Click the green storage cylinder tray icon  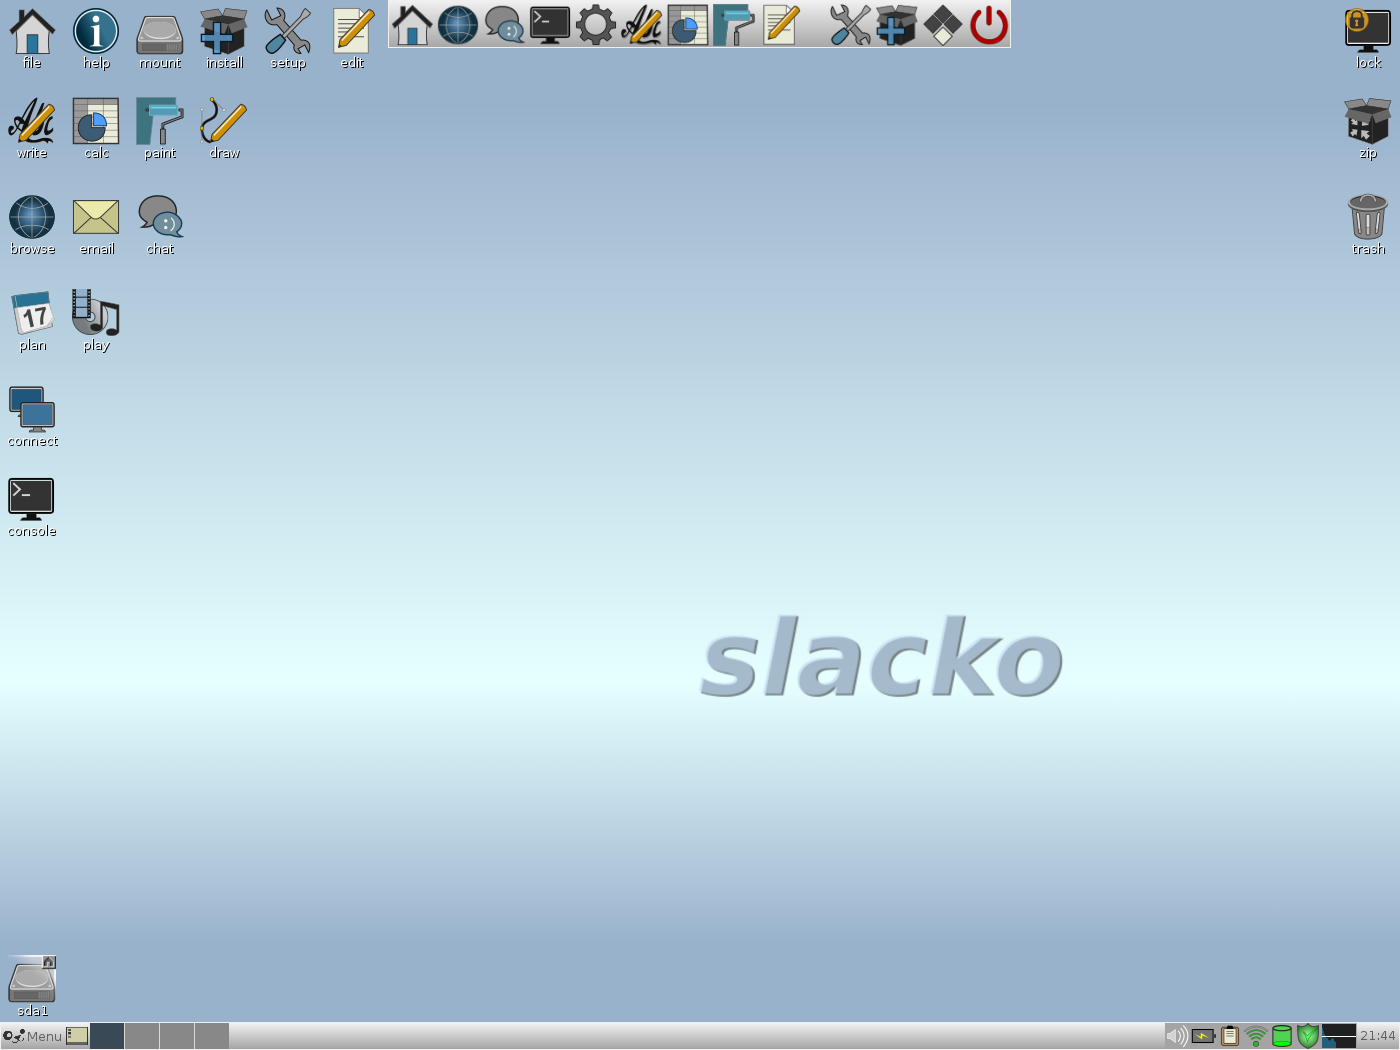tap(1282, 1036)
